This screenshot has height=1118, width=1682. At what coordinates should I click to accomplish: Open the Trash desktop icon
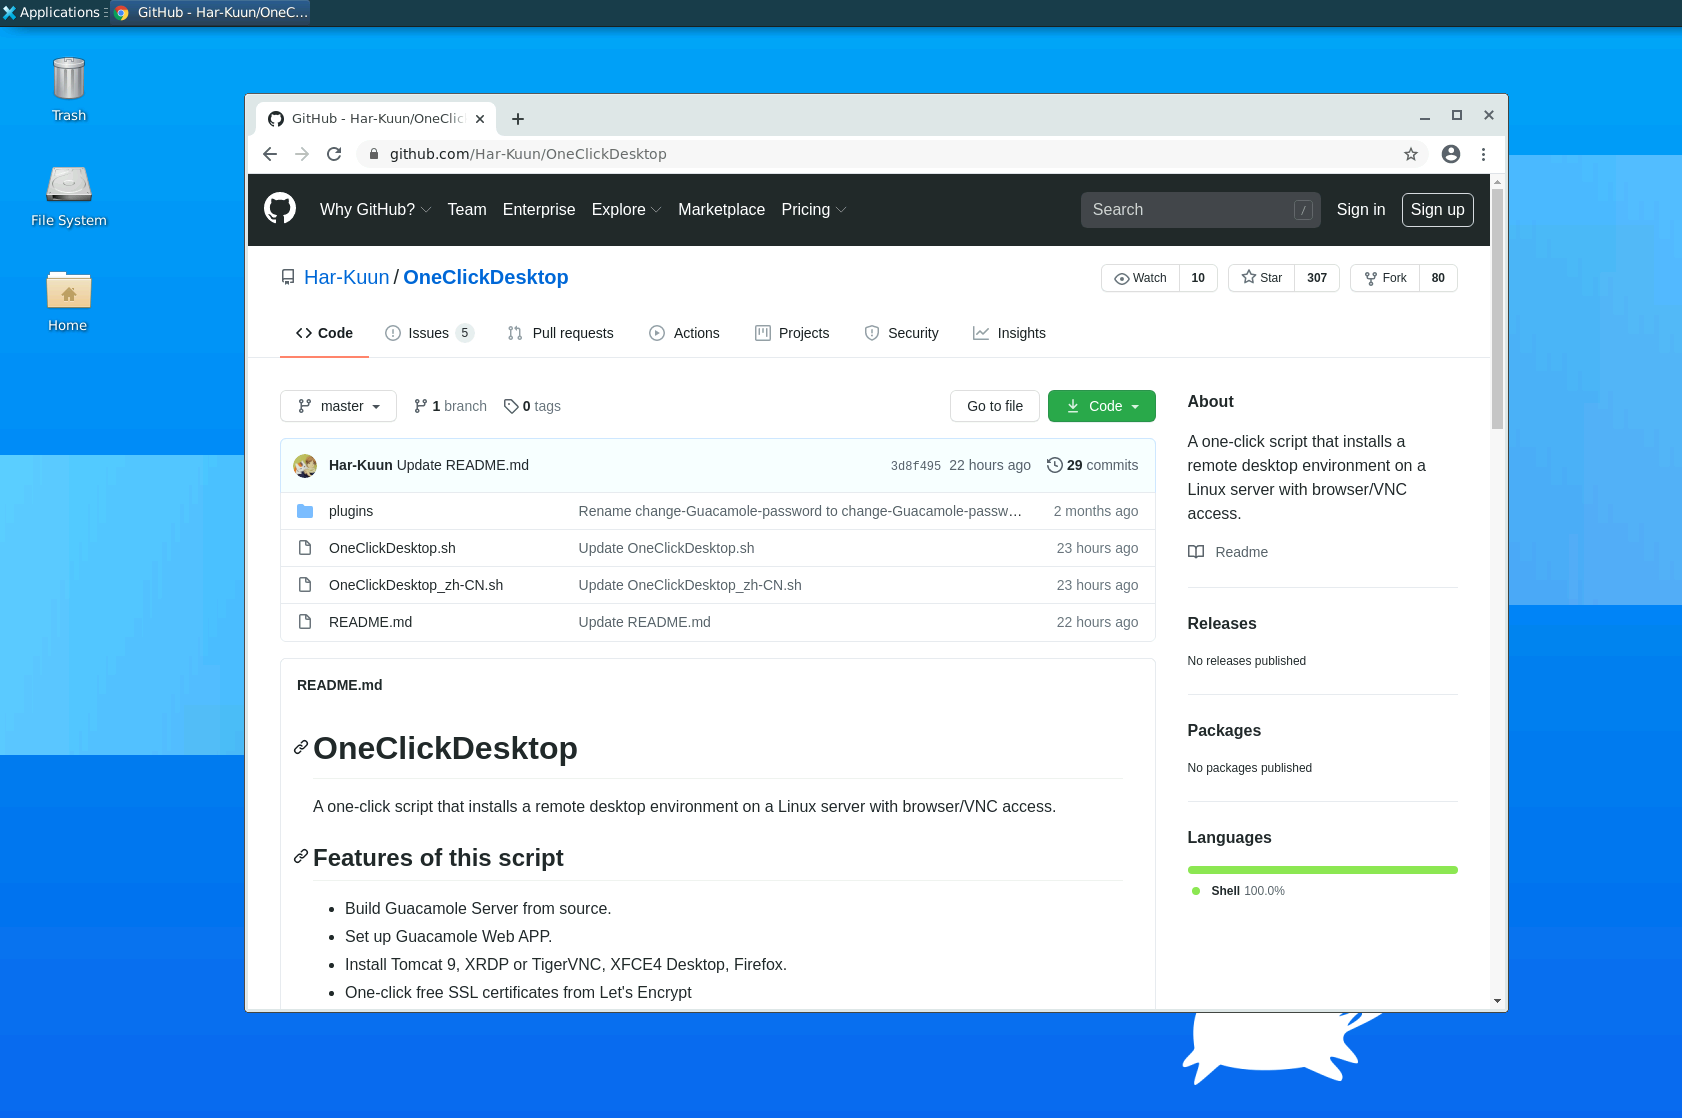[68, 90]
